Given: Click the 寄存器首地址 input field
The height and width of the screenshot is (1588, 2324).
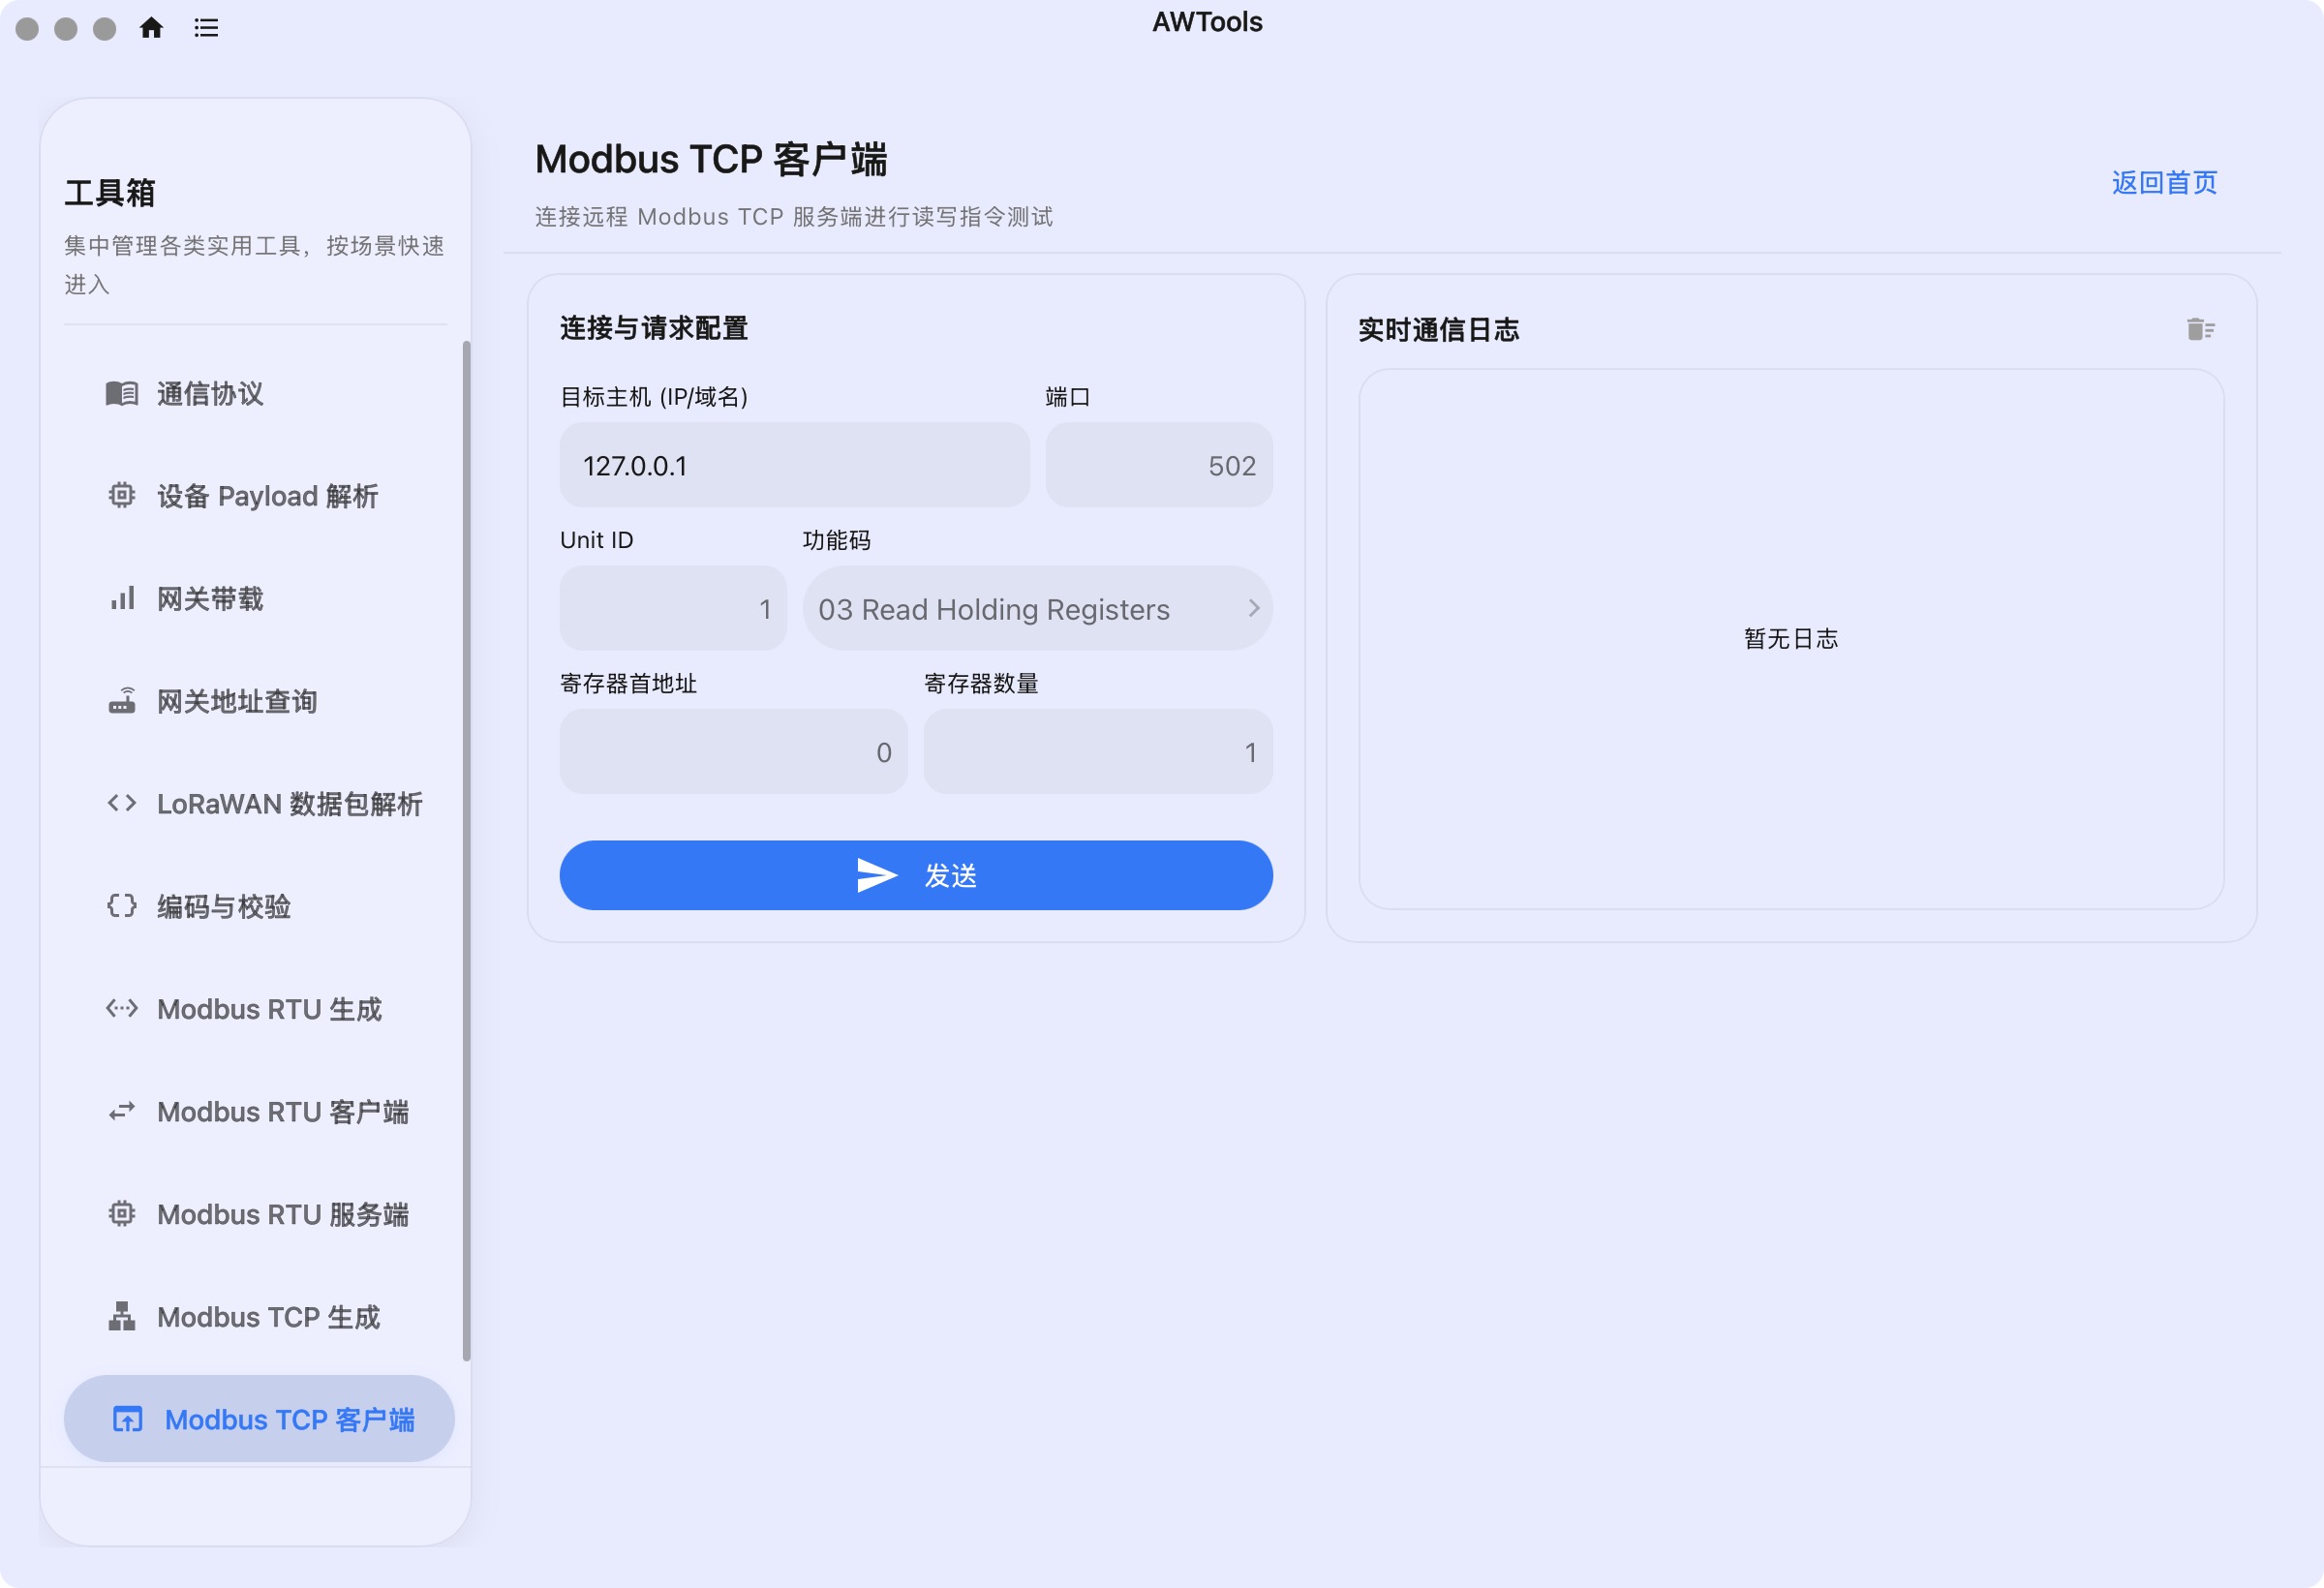Looking at the screenshot, I should click(x=733, y=752).
